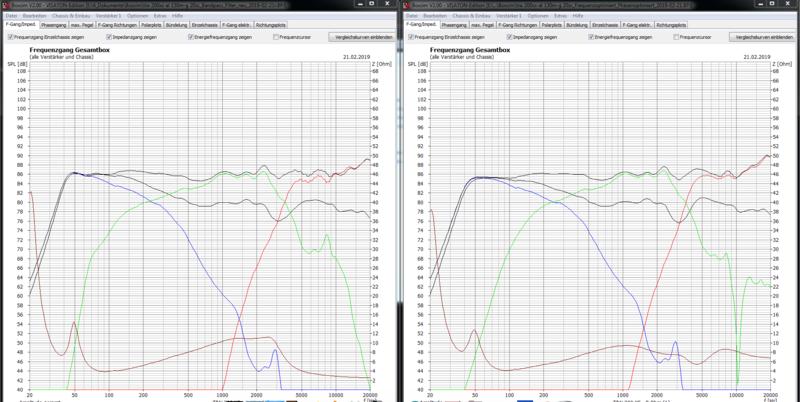The width and height of the screenshot is (800, 402).
Task: Open the 'Optionen' menu in the right window
Action: click(539, 15)
